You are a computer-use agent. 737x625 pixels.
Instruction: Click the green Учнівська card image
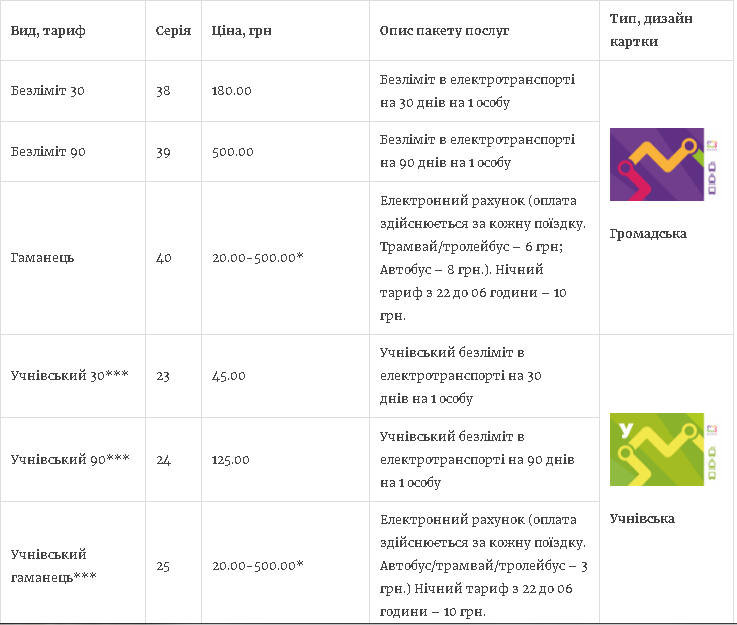pos(664,449)
